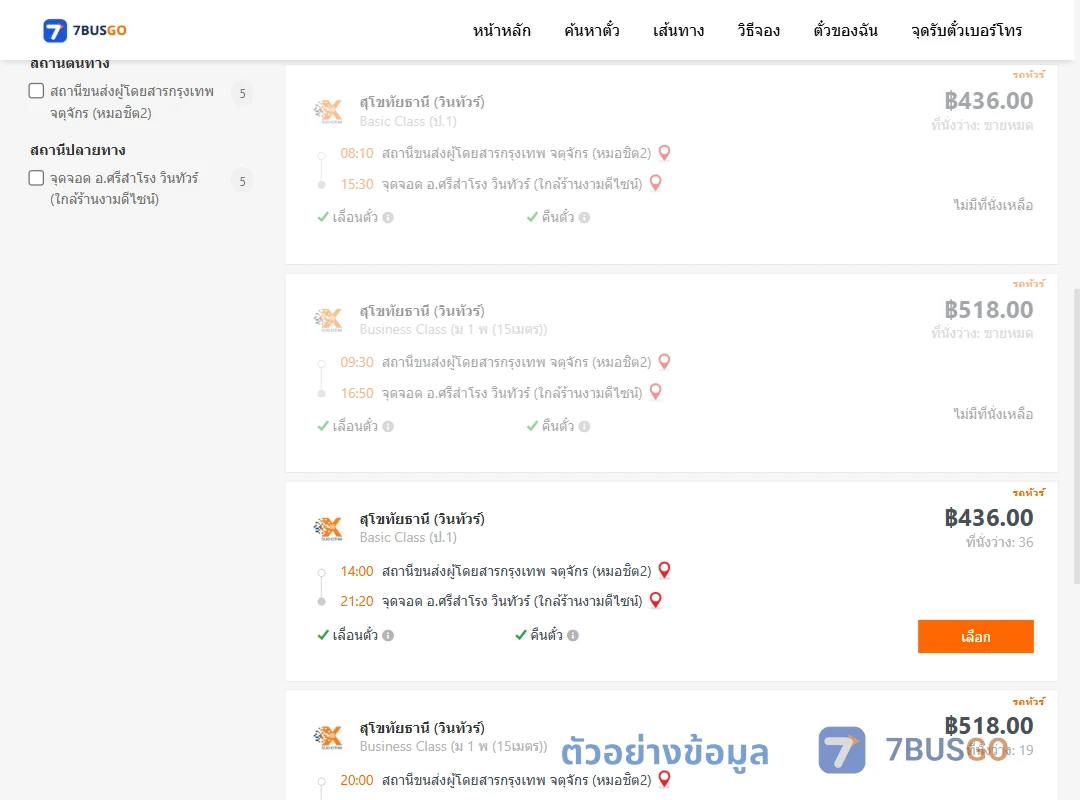Click the ฿436.00 price of the 14:00 trip
The image size is (1080, 800).
click(x=988, y=517)
